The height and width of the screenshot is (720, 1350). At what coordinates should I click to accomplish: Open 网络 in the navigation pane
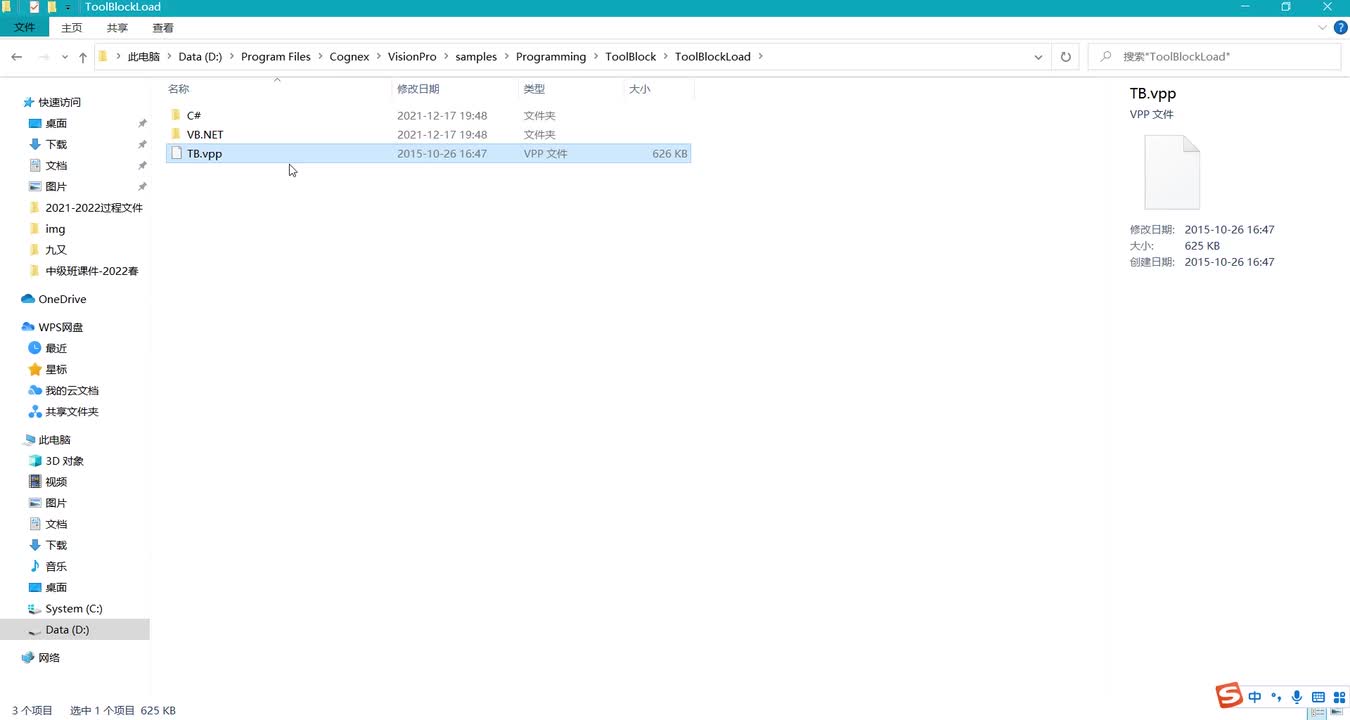49,657
